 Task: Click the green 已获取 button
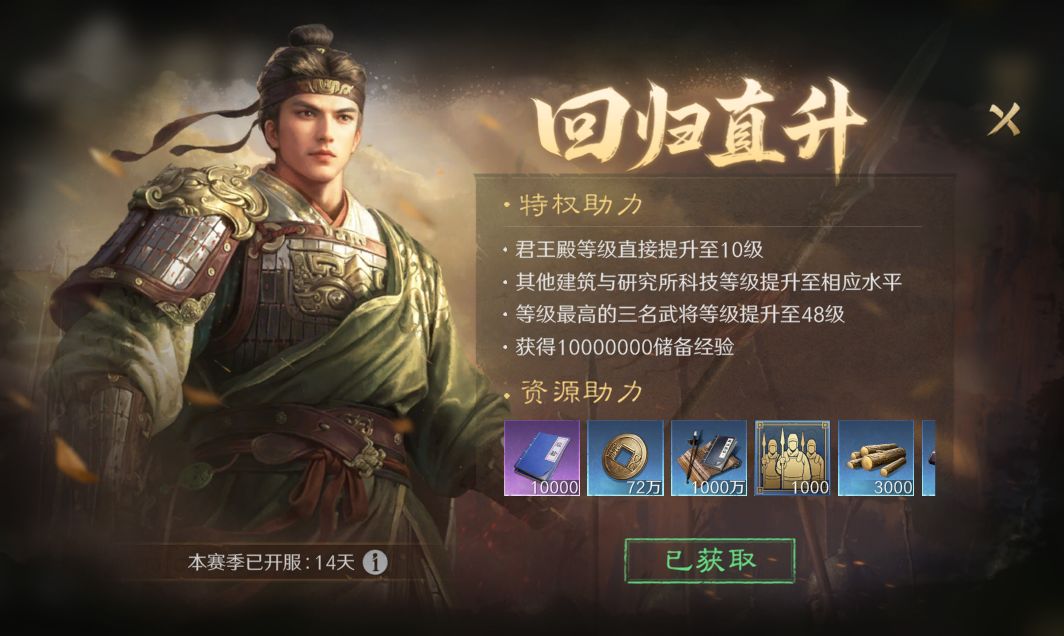(709, 561)
